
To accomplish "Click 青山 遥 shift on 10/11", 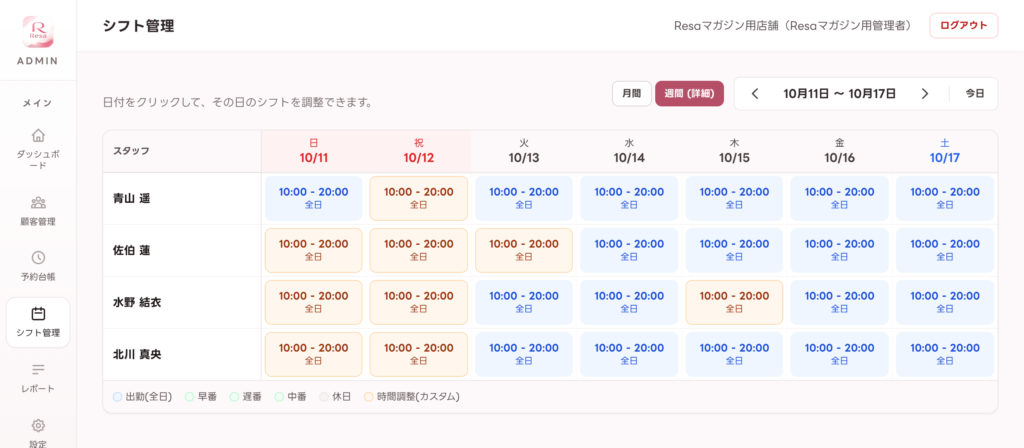I will [313, 198].
